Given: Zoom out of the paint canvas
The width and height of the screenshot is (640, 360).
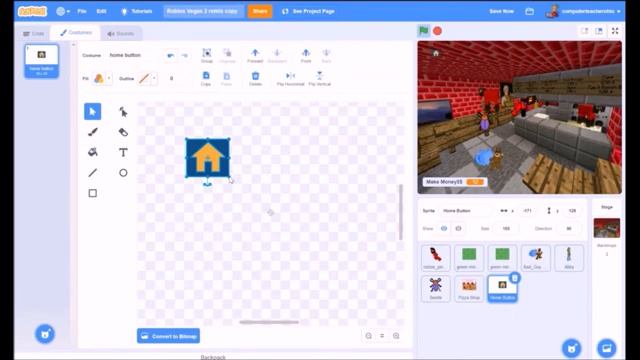Looking at the screenshot, I should coord(369,336).
